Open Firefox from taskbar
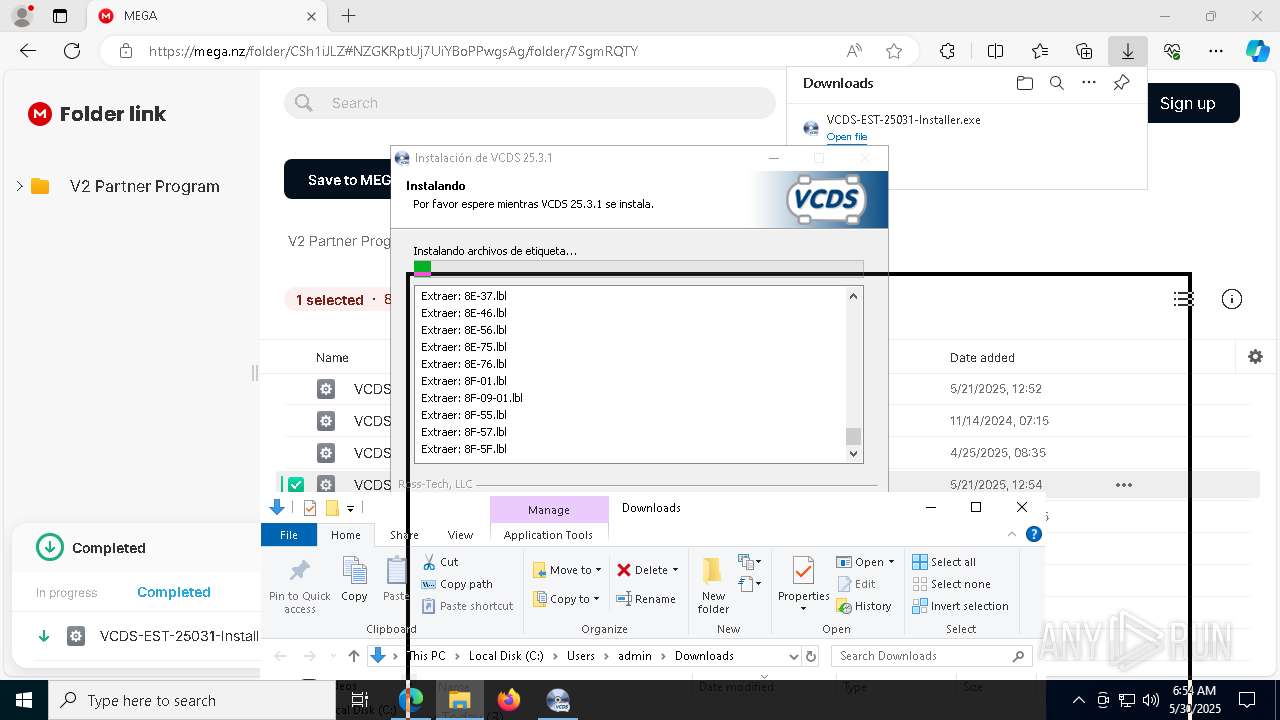This screenshot has height=720, width=1280. pos(509,700)
